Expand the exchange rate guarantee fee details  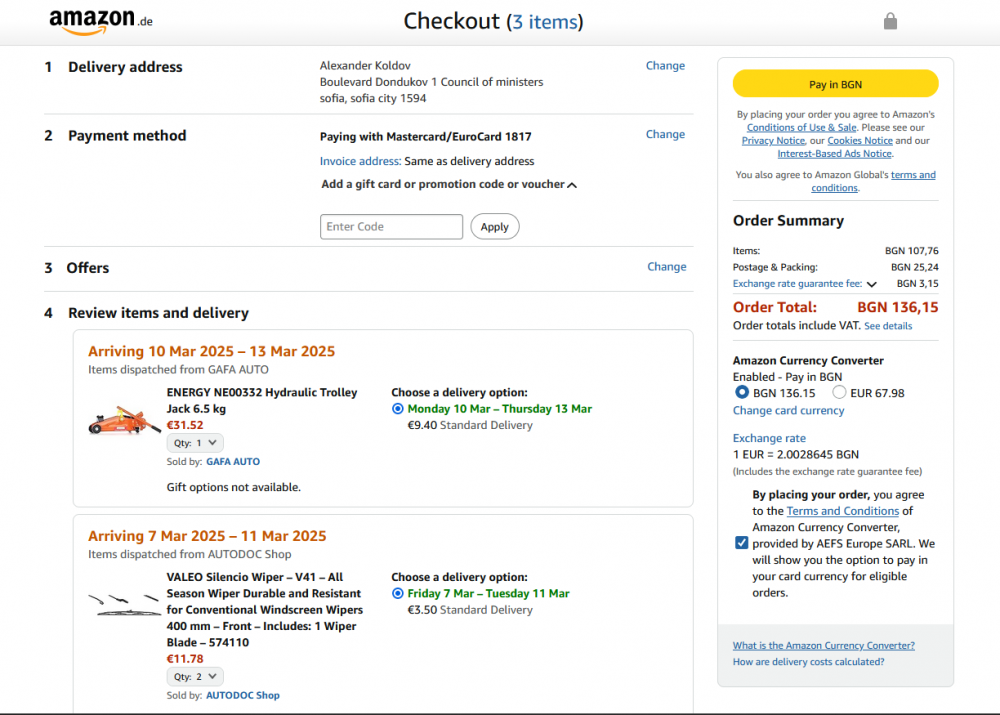click(871, 284)
